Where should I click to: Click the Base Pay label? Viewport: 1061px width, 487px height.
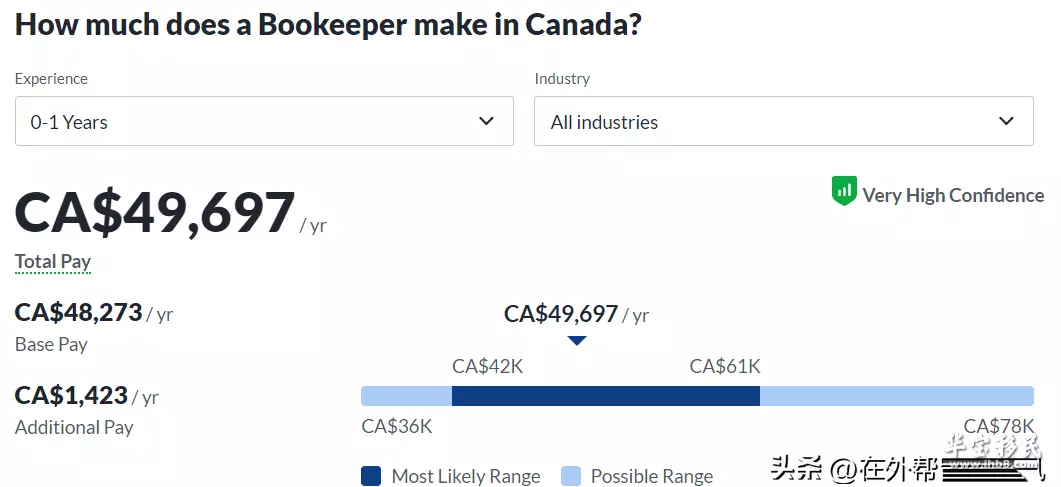tap(51, 344)
